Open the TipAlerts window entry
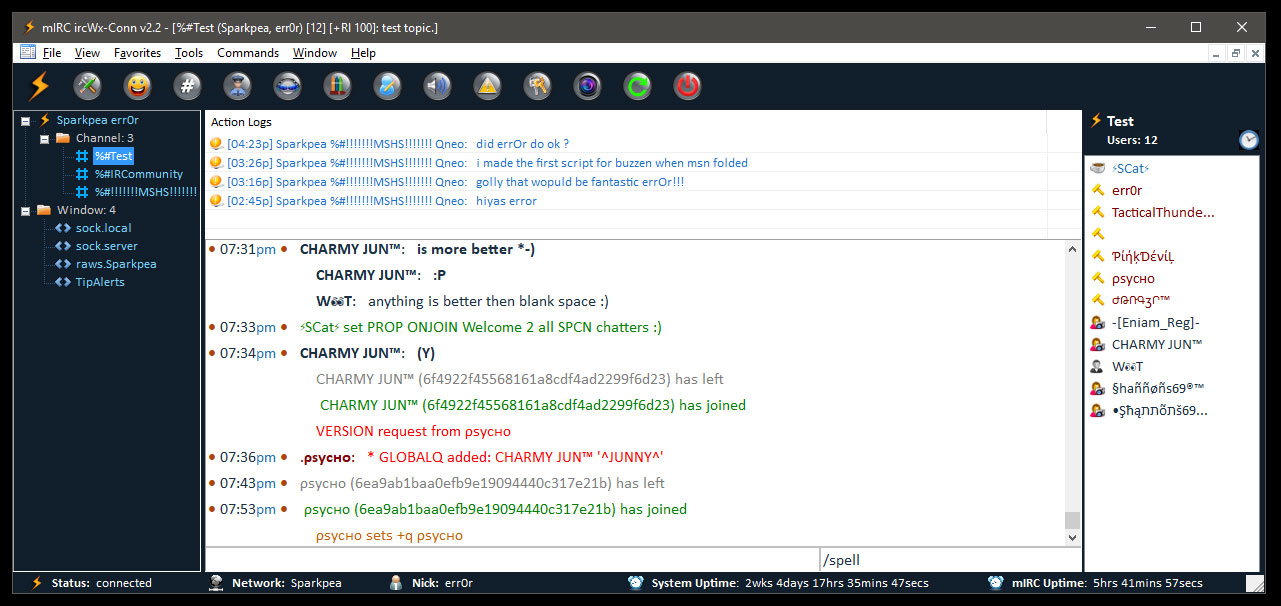The height and width of the screenshot is (606, 1281). coord(100,282)
